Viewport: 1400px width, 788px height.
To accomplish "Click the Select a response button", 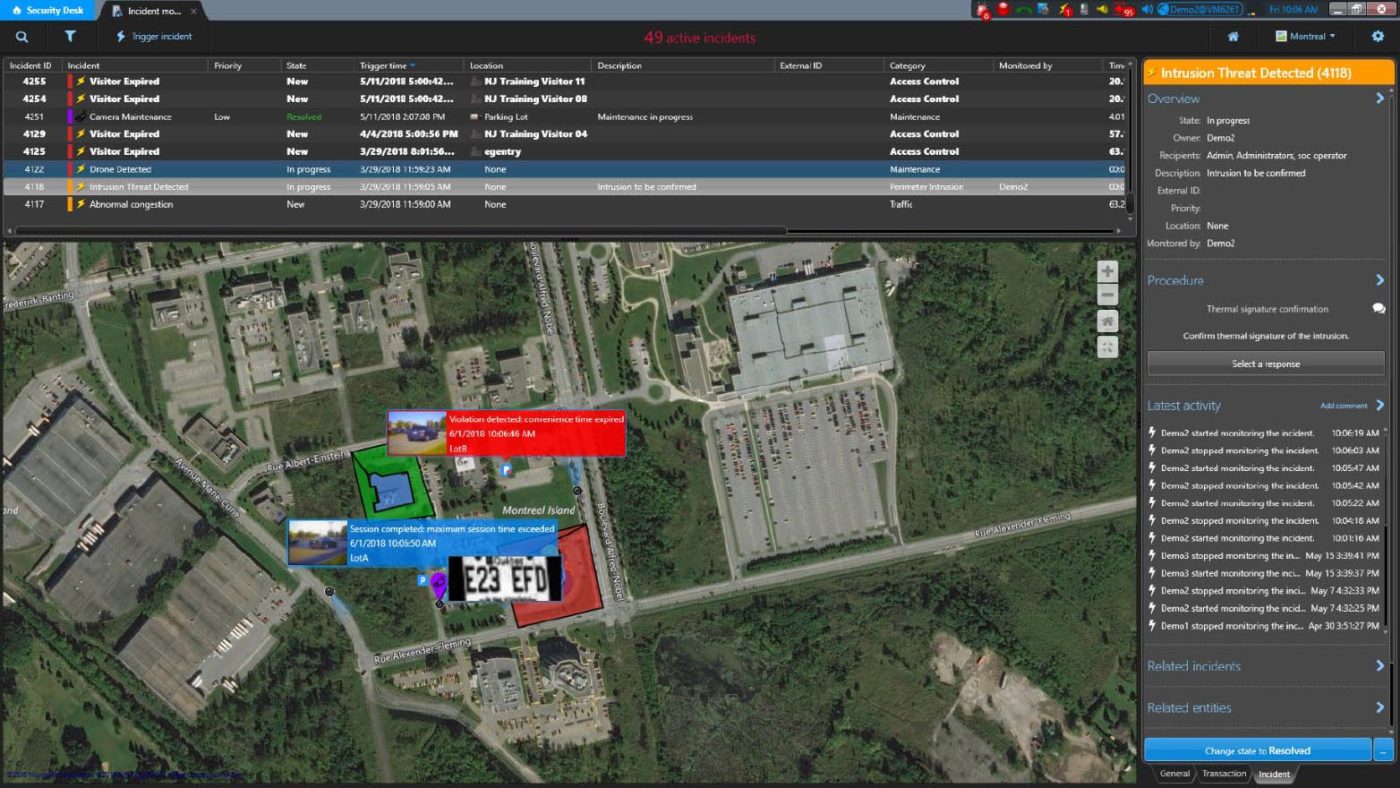I will click(x=1266, y=363).
